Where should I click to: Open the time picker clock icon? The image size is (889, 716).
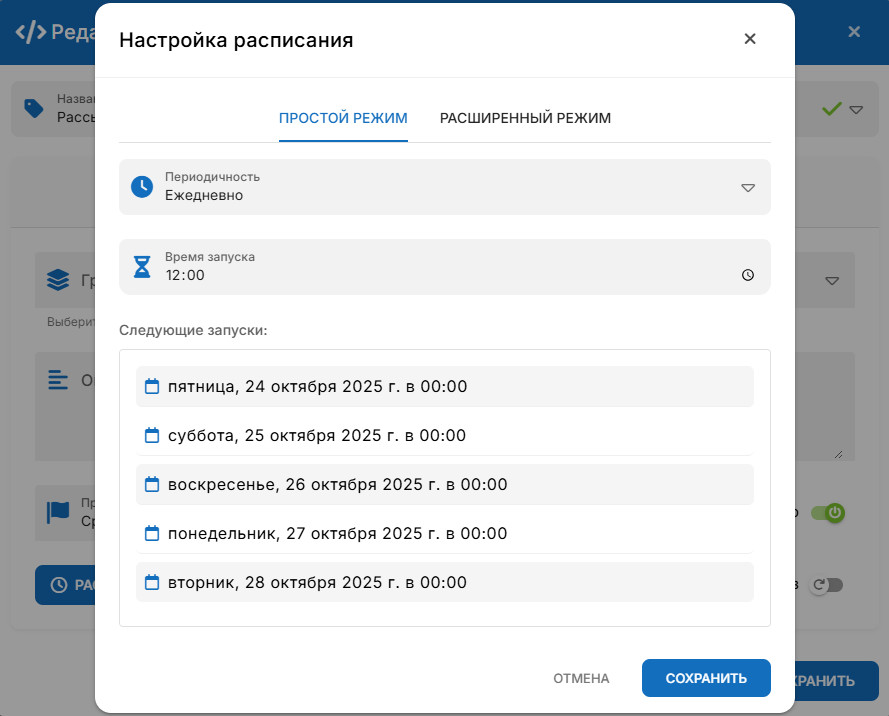point(748,275)
